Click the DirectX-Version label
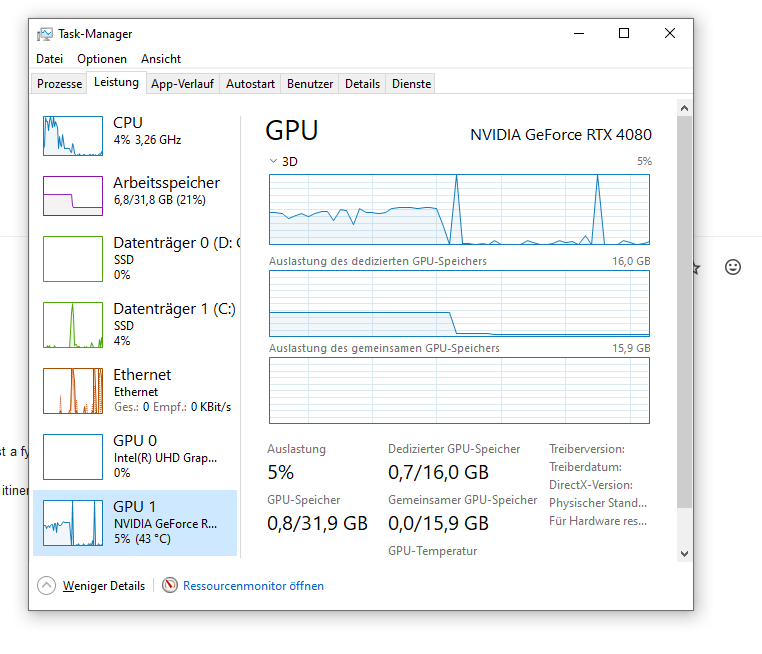The image size is (762, 654). [x=591, y=485]
